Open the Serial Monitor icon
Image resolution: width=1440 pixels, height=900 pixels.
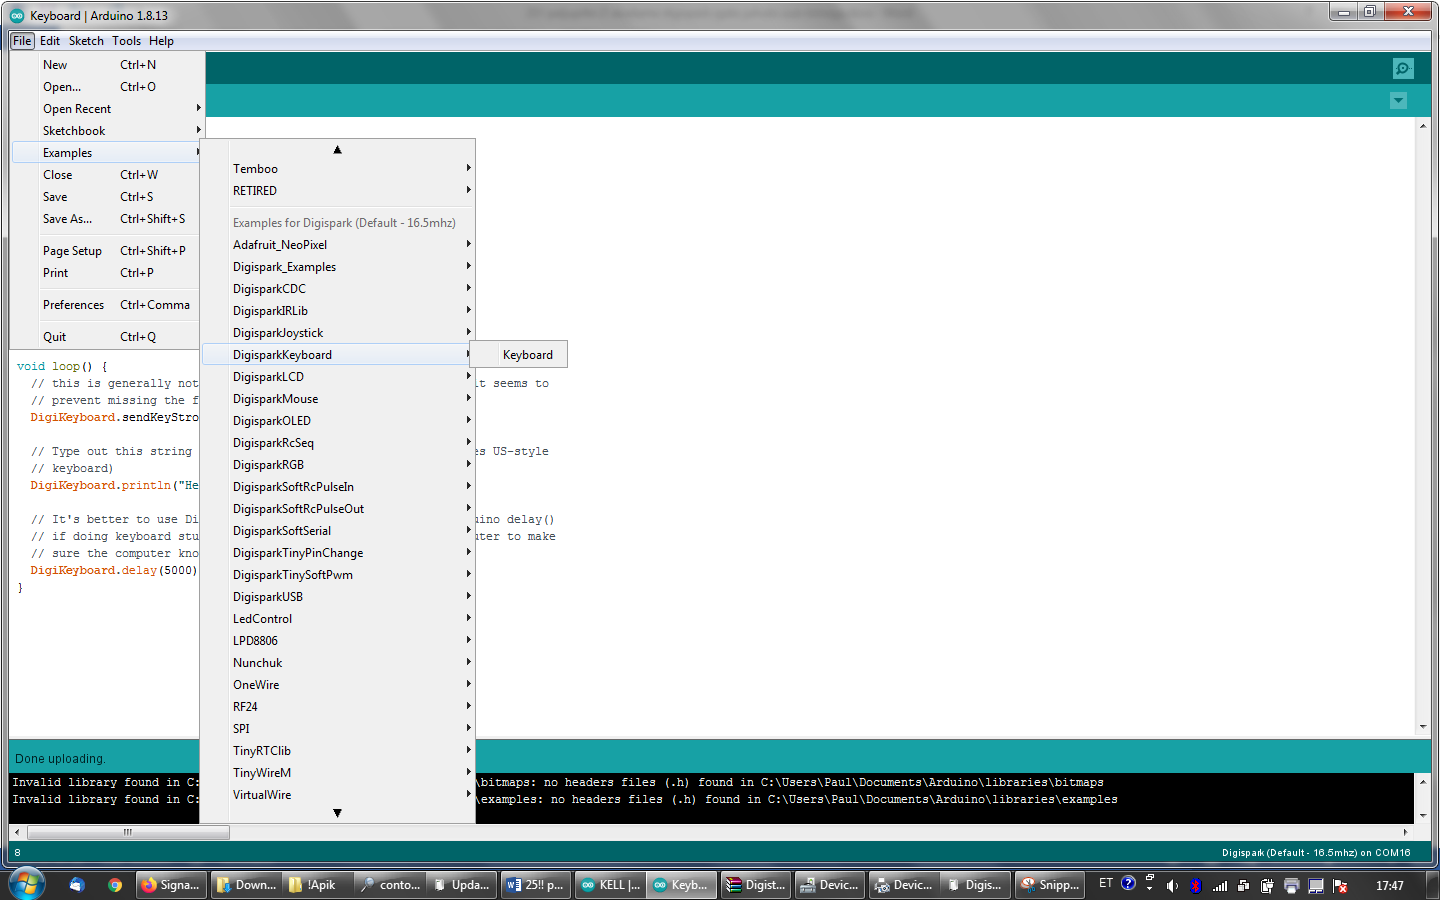click(x=1403, y=68)
